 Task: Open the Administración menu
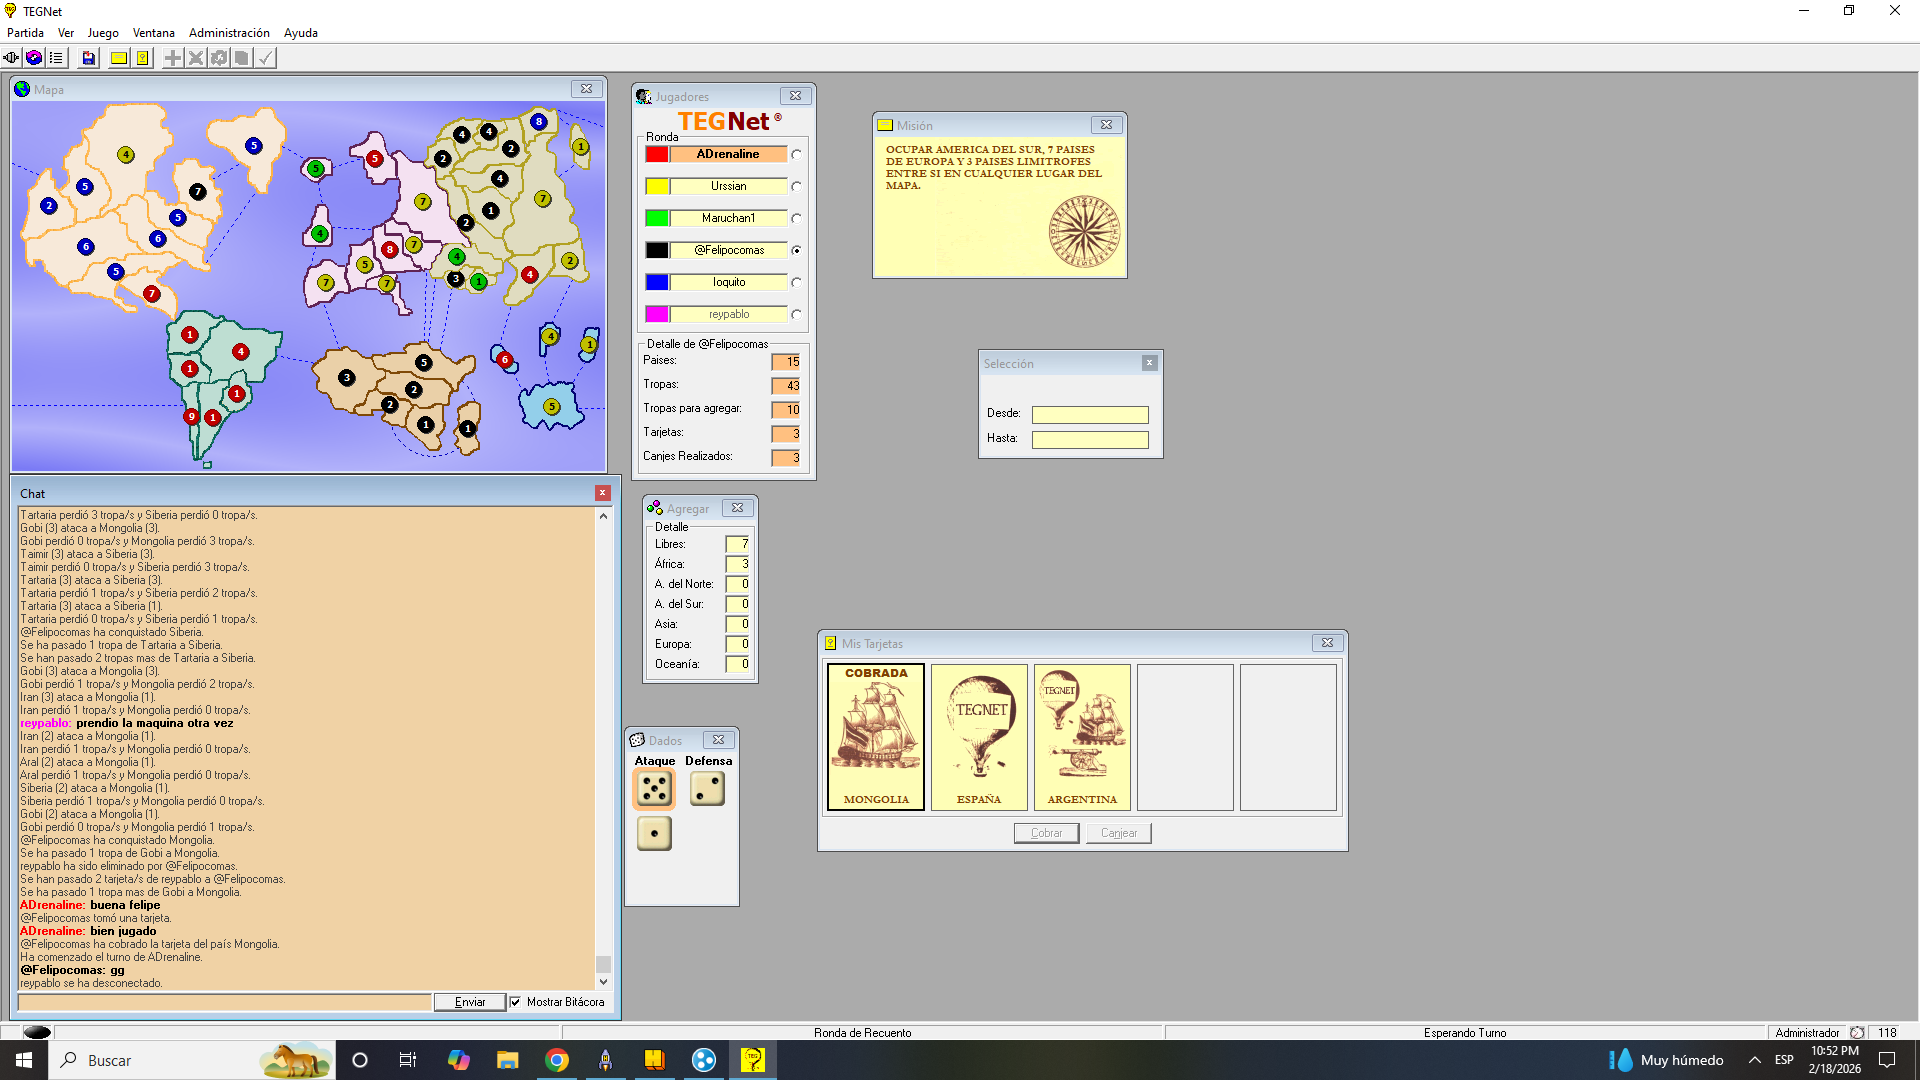click(x=229, y=33)
